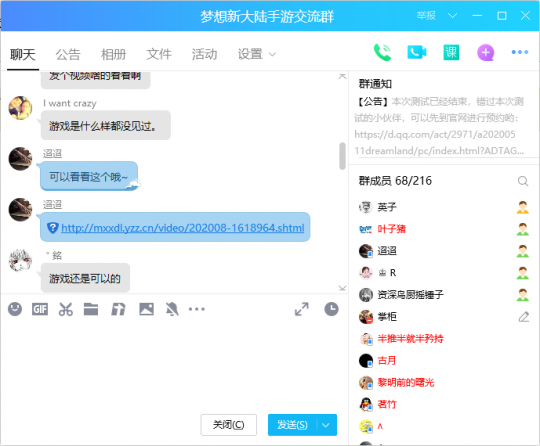Select member 叶子猪 in the list

point(444,229)
